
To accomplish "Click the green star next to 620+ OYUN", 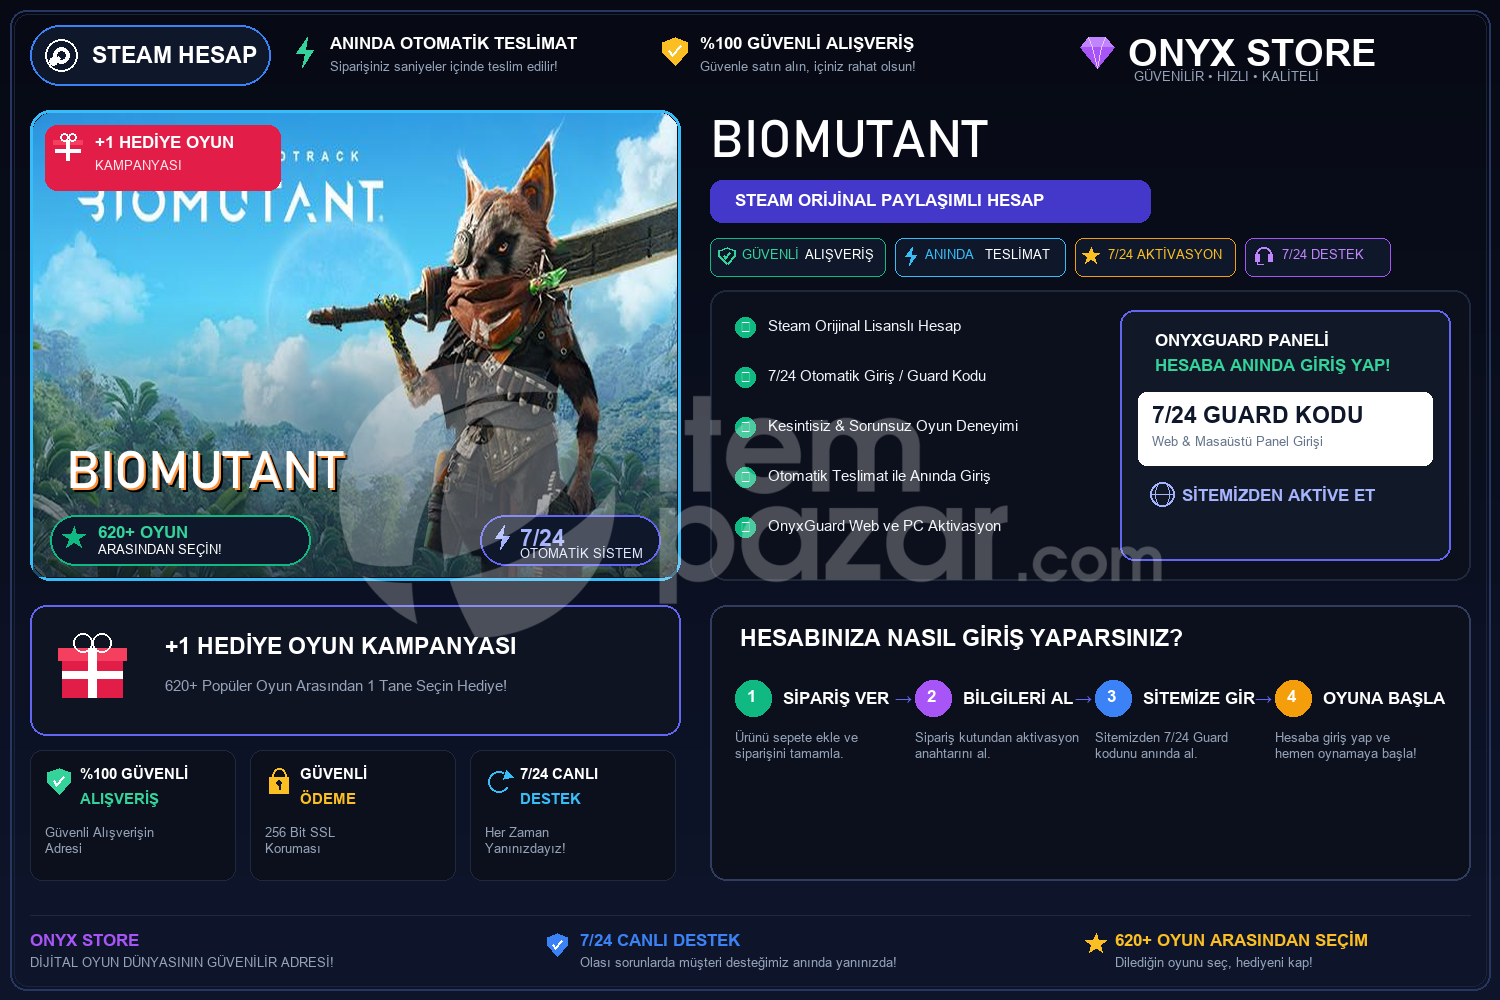I will click(x=74, y=538).
